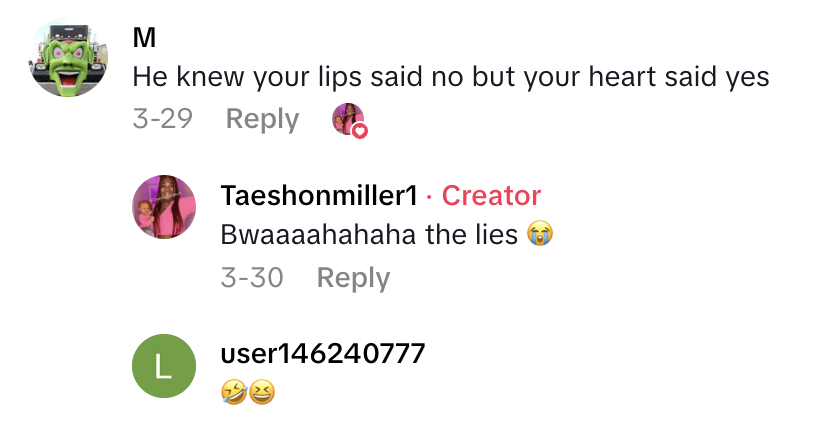Screen dimensions: 822x424
Task: Open M's green monster truck avatar
Action: (x=67, y=59)
